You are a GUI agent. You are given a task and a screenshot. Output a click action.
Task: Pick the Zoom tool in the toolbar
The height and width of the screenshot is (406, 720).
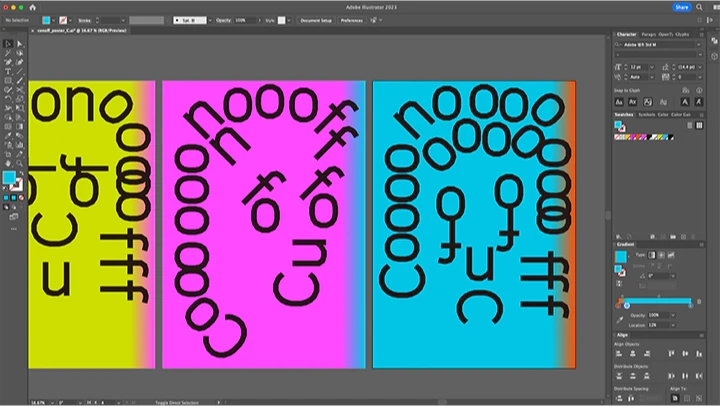click(19, 162)
